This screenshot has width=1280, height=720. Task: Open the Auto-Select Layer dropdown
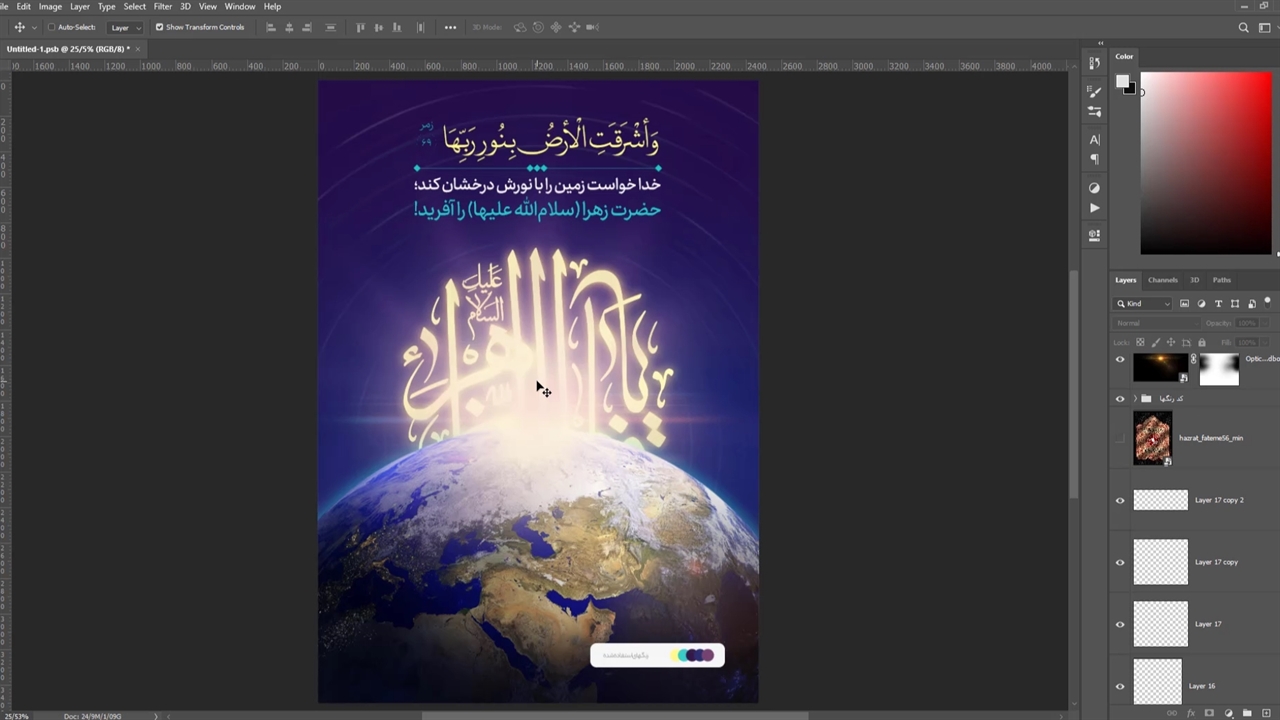click(125, 28)
